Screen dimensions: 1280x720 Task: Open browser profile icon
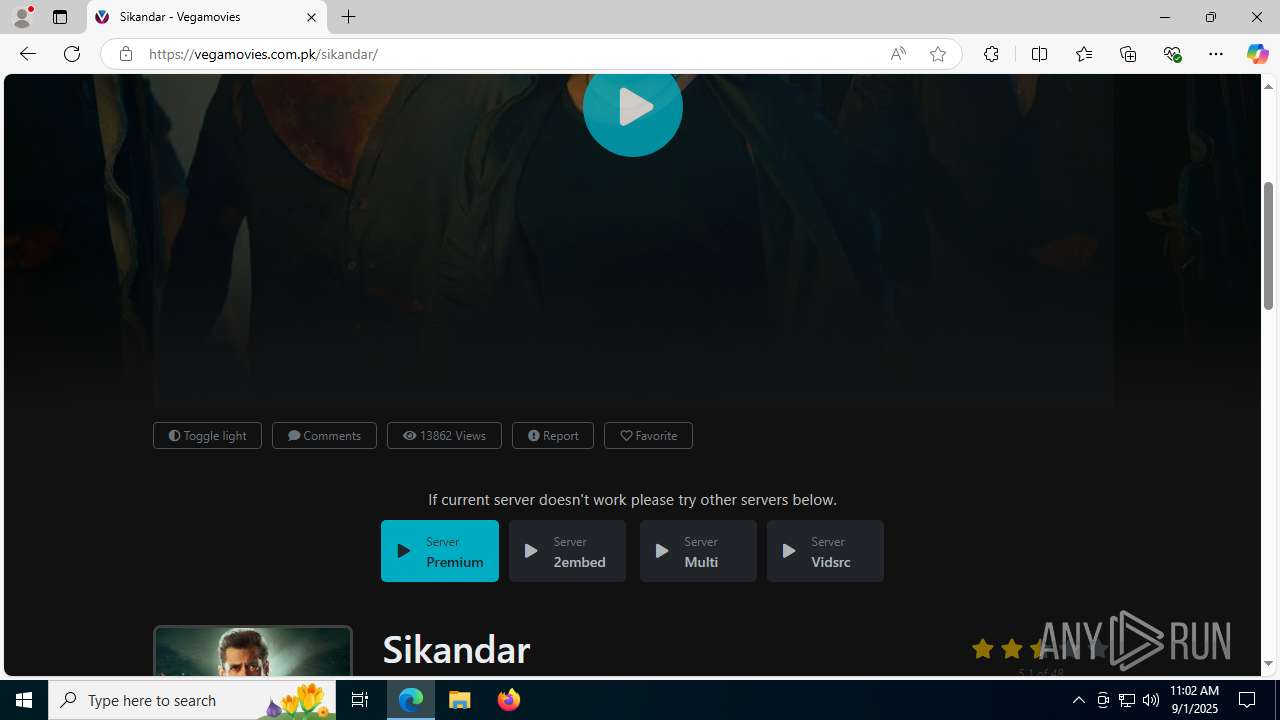22,17
